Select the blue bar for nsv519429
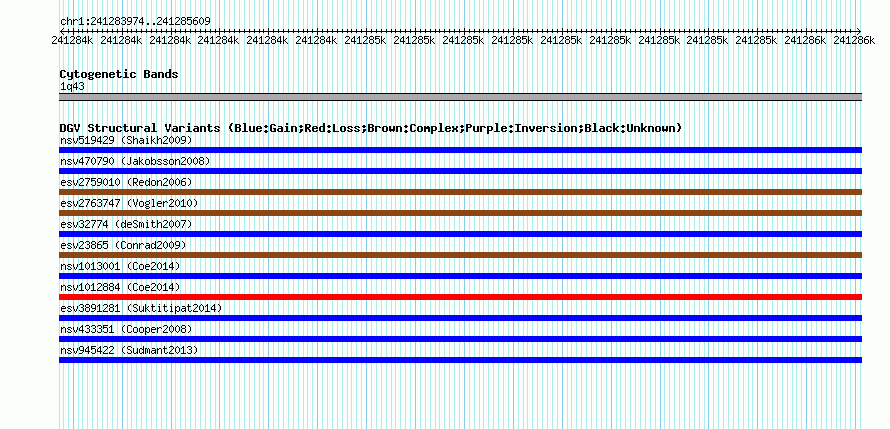Viewport: 890px width, 429px height. [460, 150]
